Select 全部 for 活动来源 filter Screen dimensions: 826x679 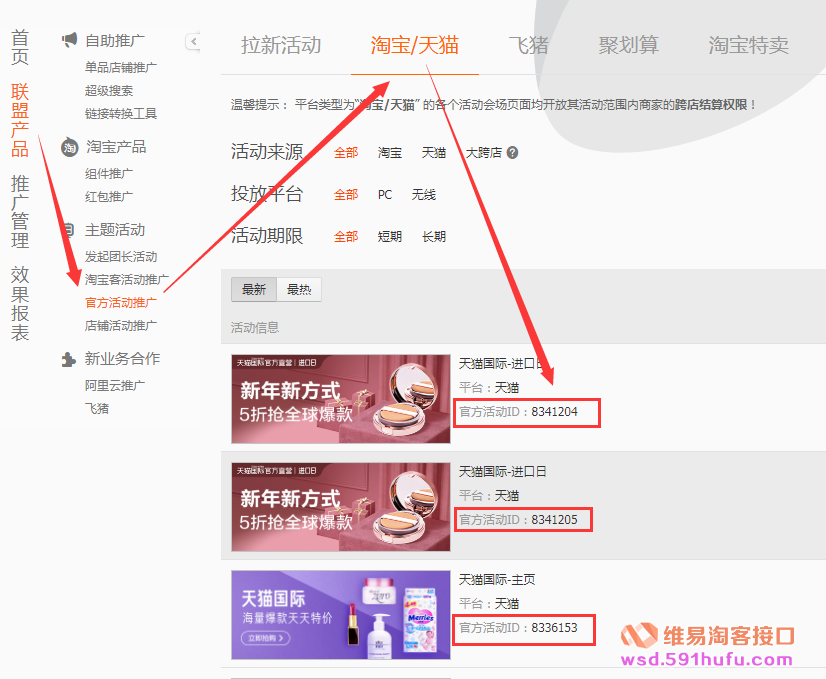346,153
